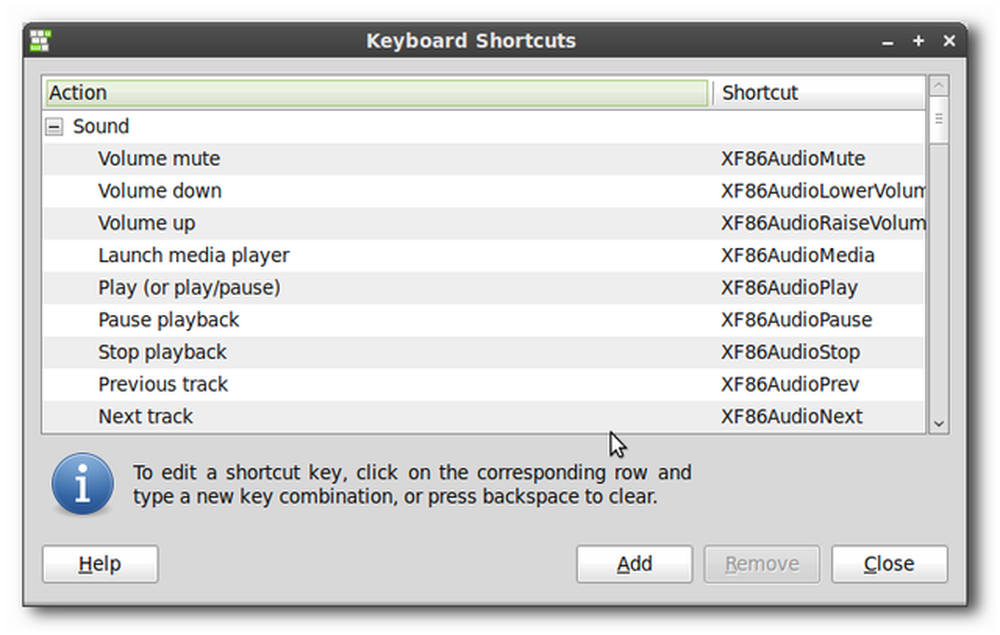The width and height of the screenshot is (1000, 635).
Task: Maximize the window with the plus icon
Action: [x=918, y=41]
